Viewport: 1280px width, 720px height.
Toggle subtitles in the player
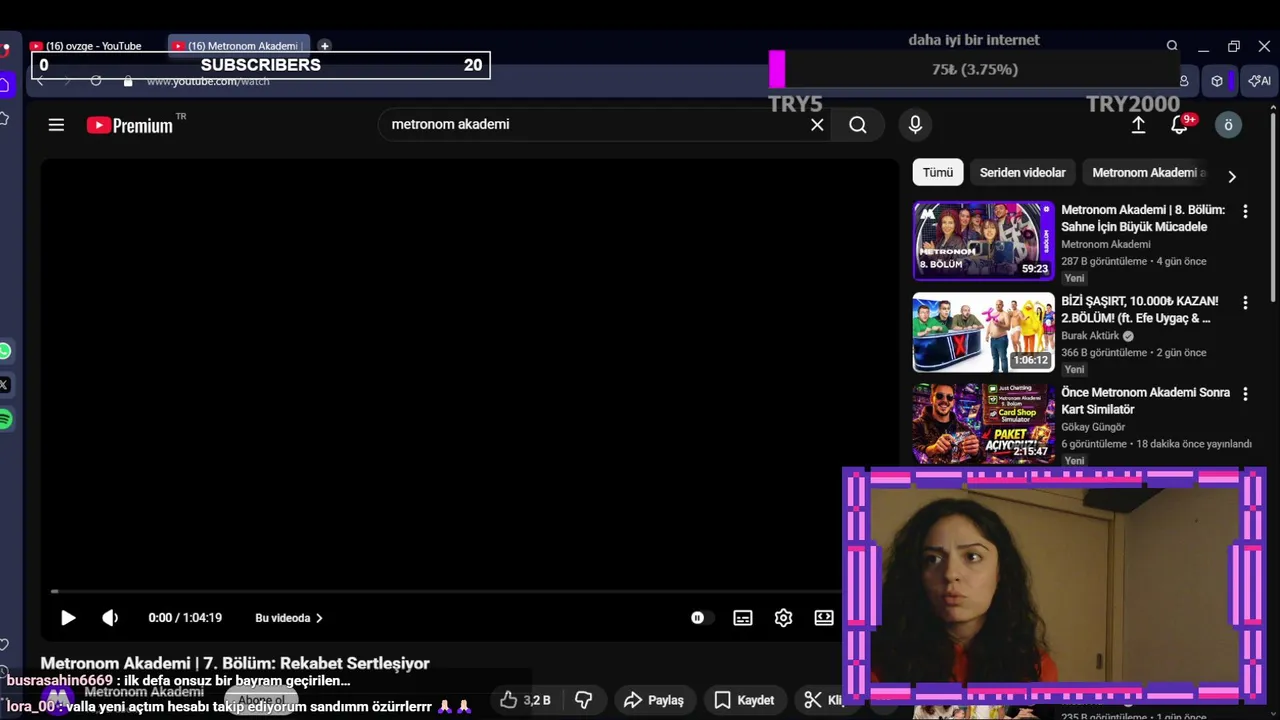click(743, 618)
